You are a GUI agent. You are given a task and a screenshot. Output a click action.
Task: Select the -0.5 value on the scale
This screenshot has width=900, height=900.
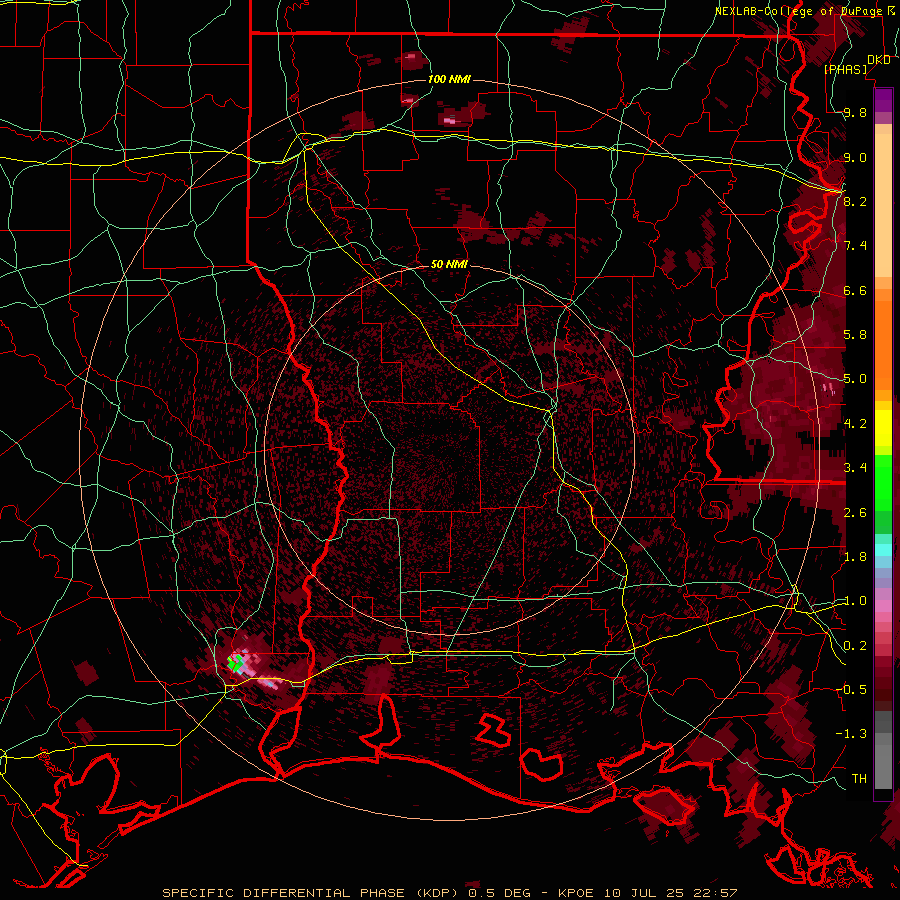(x=851, y=689)
